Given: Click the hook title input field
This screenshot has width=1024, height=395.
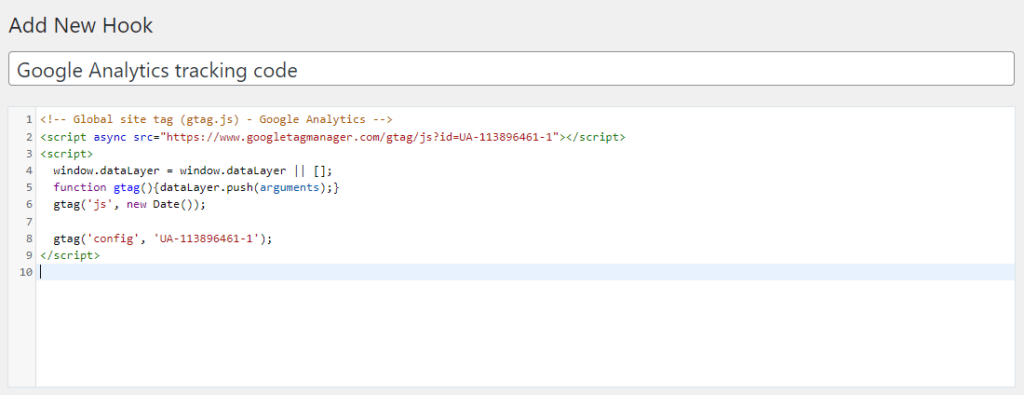Looking at the screenshot, I should pos(511,69).
